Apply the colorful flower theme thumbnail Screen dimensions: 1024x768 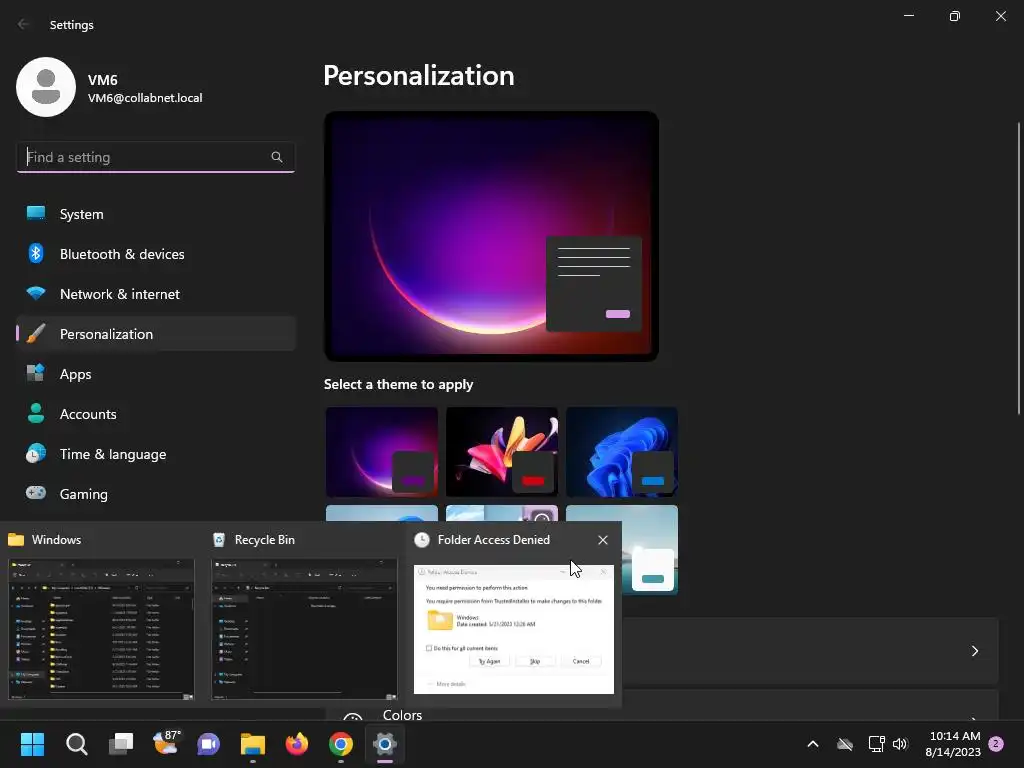coord(502,452)
